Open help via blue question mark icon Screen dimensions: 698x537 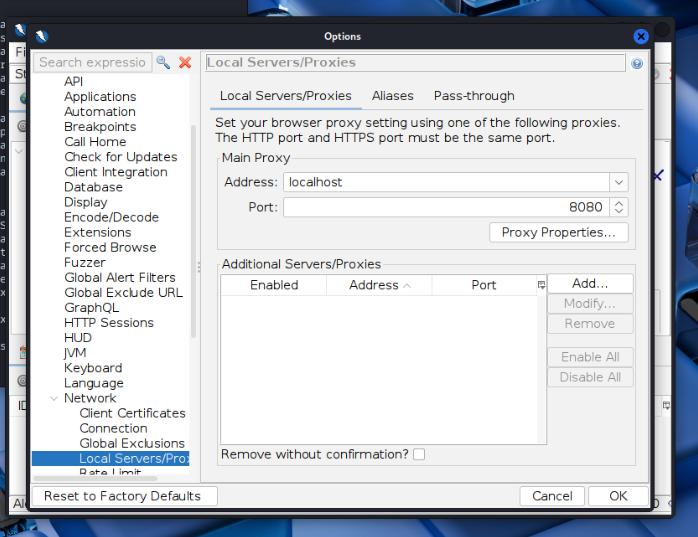click(637, 63)
